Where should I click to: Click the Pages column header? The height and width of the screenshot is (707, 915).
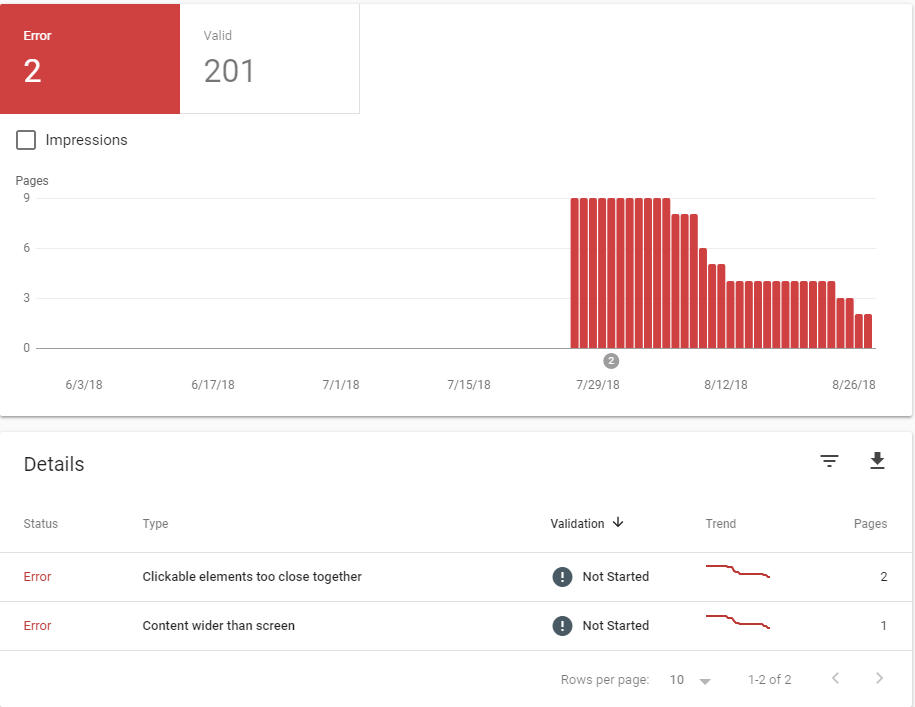coord(870,524)
